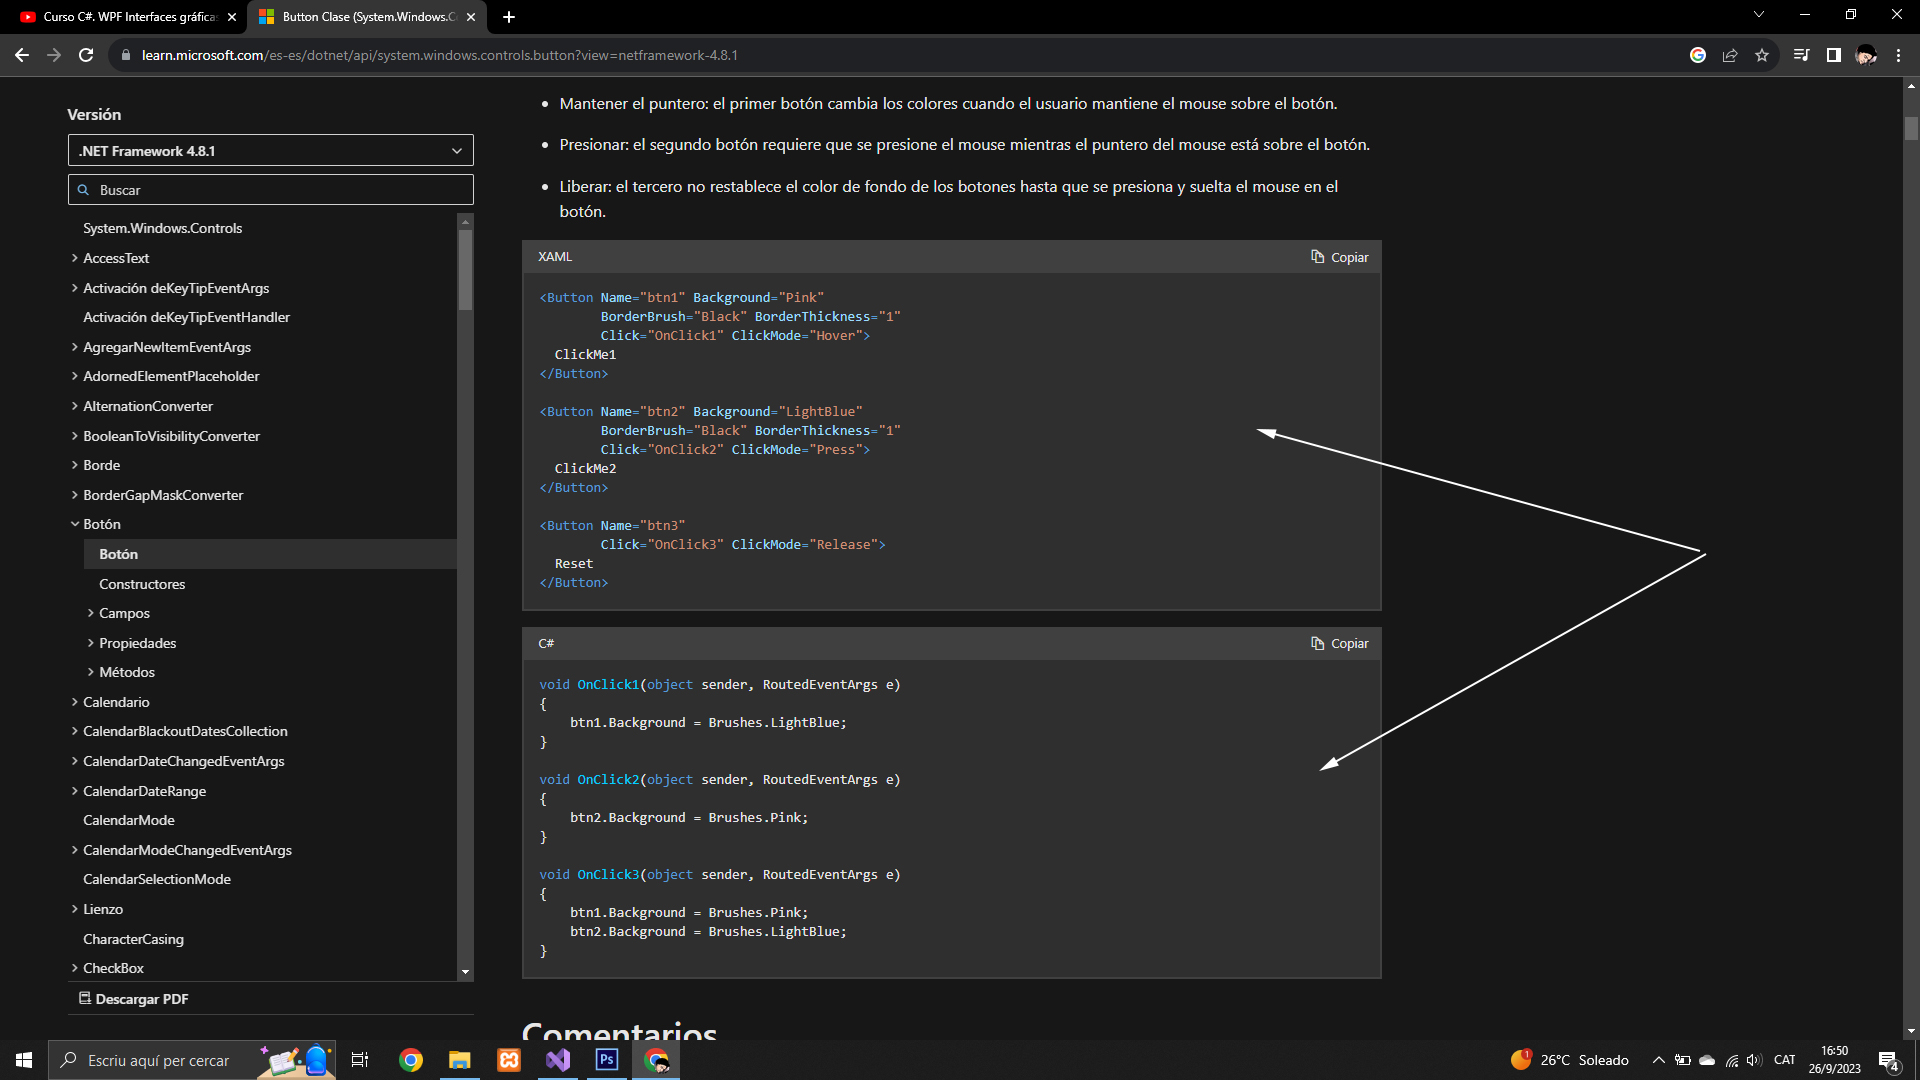This screenshot has width=1920, height=1080.
Task: Open the Chrome three-dot menu
Action: tap(1898, 55)
